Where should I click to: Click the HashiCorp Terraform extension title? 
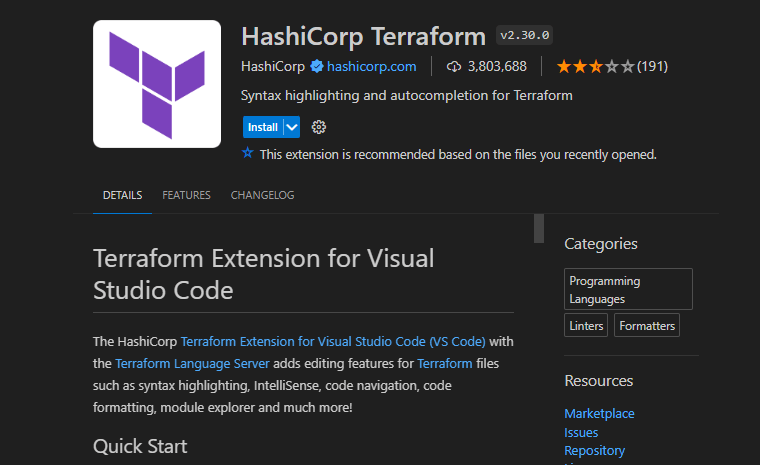coord(364,36)
